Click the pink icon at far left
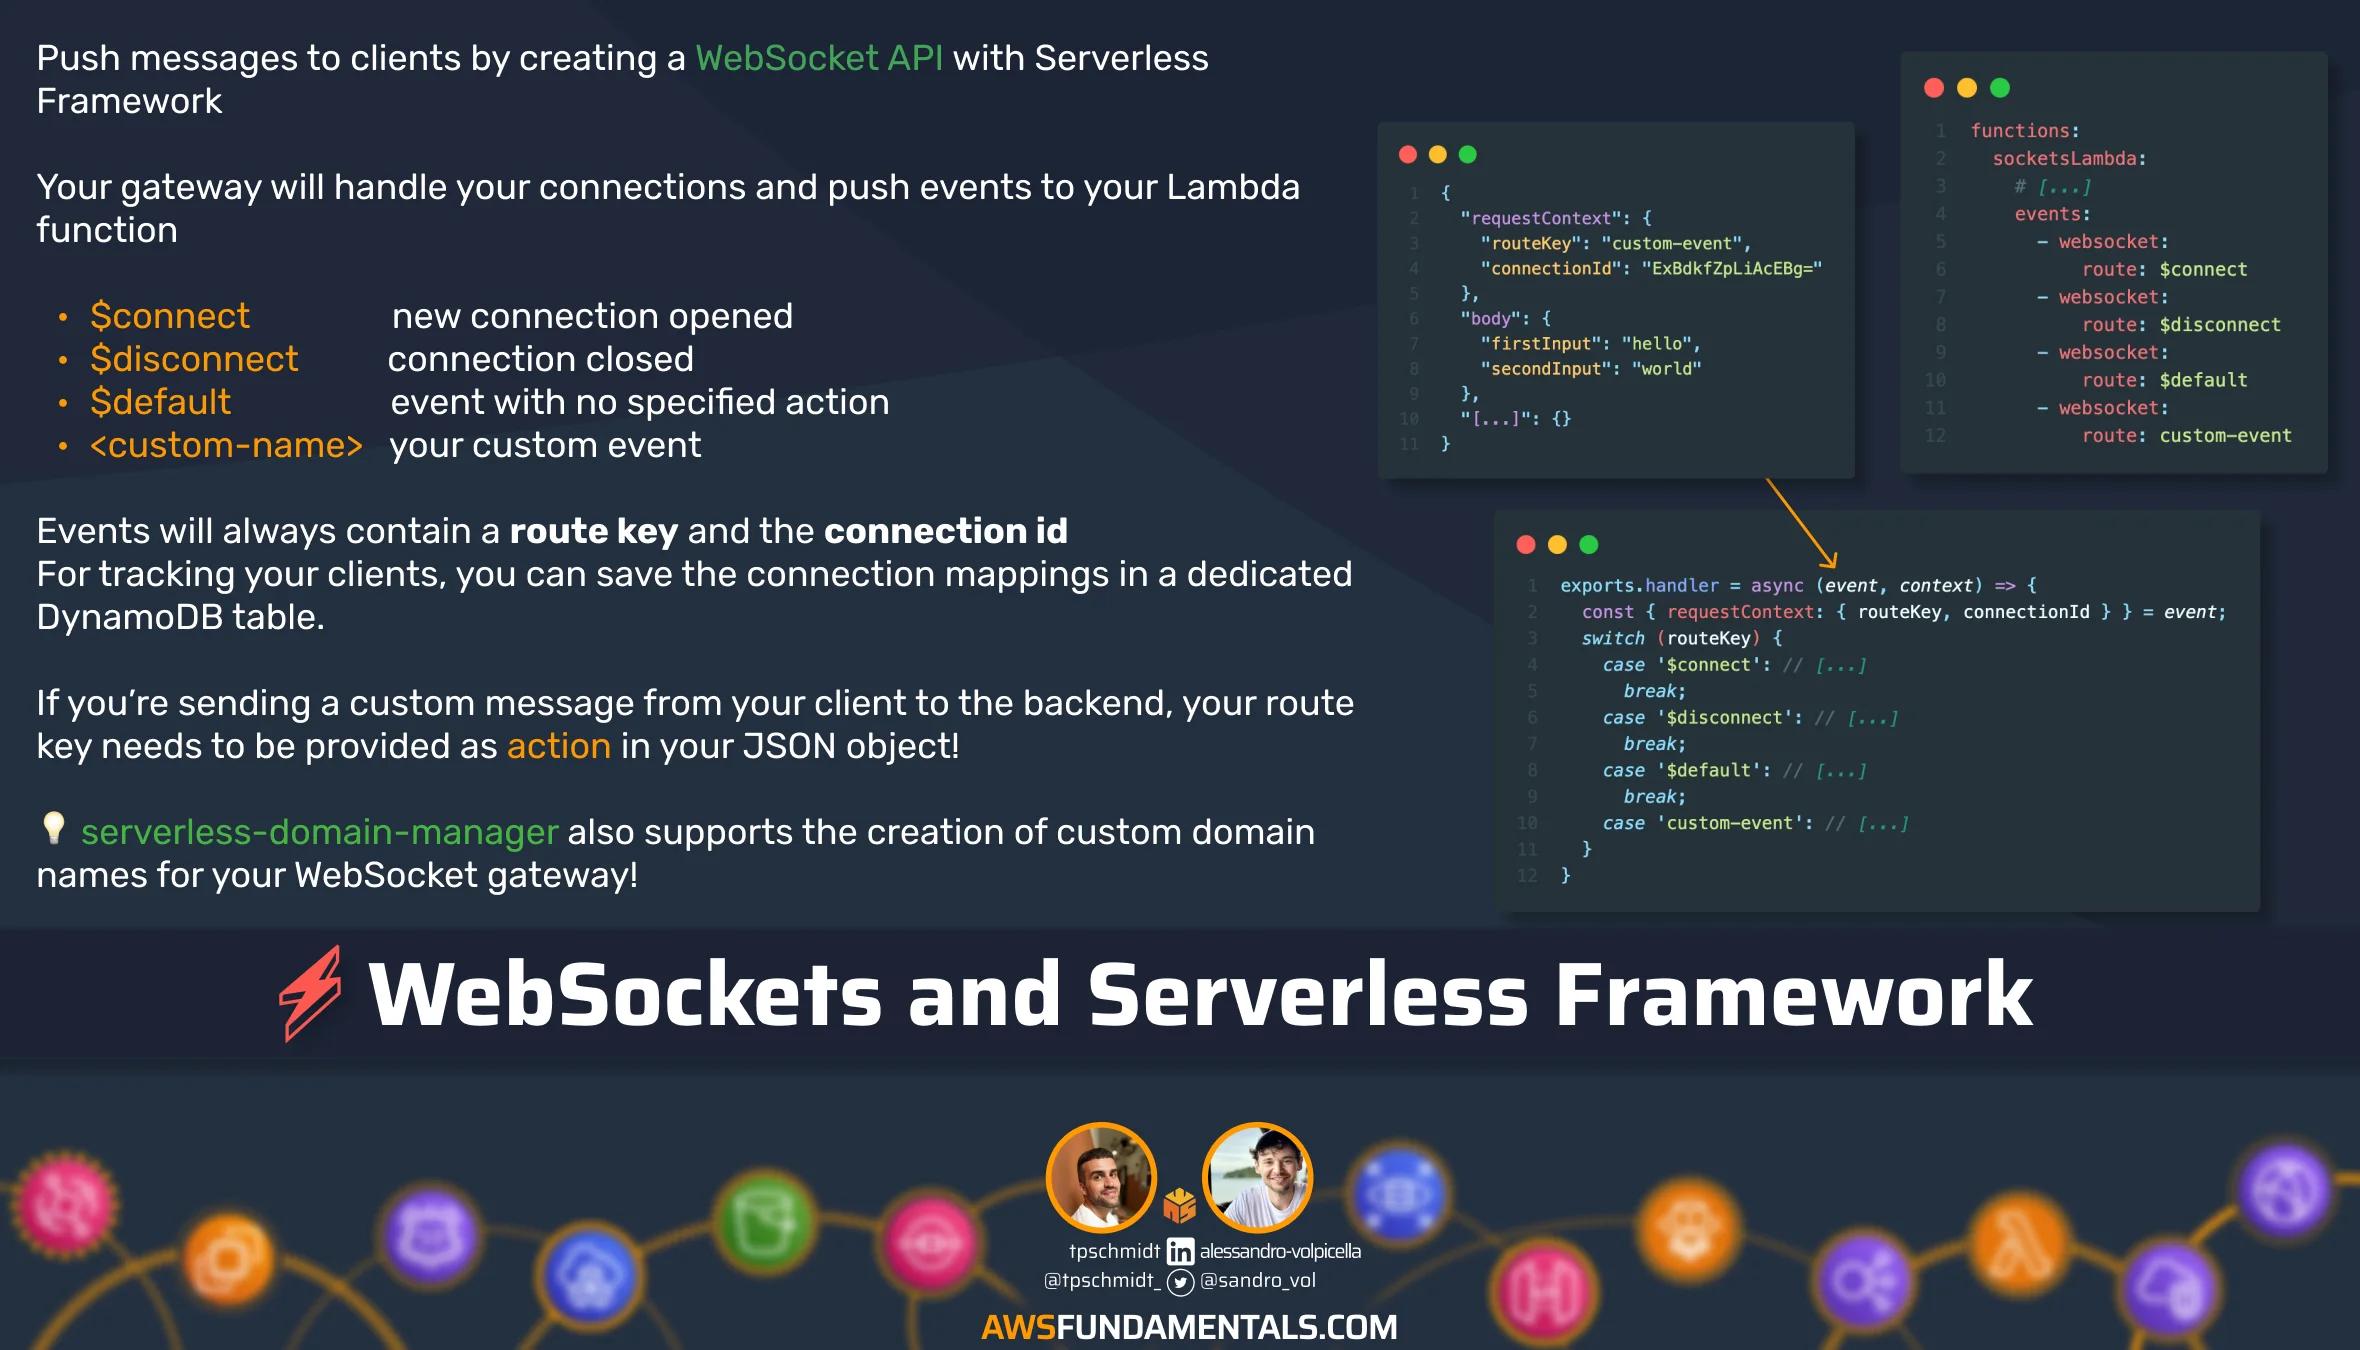 [66, 1204]
